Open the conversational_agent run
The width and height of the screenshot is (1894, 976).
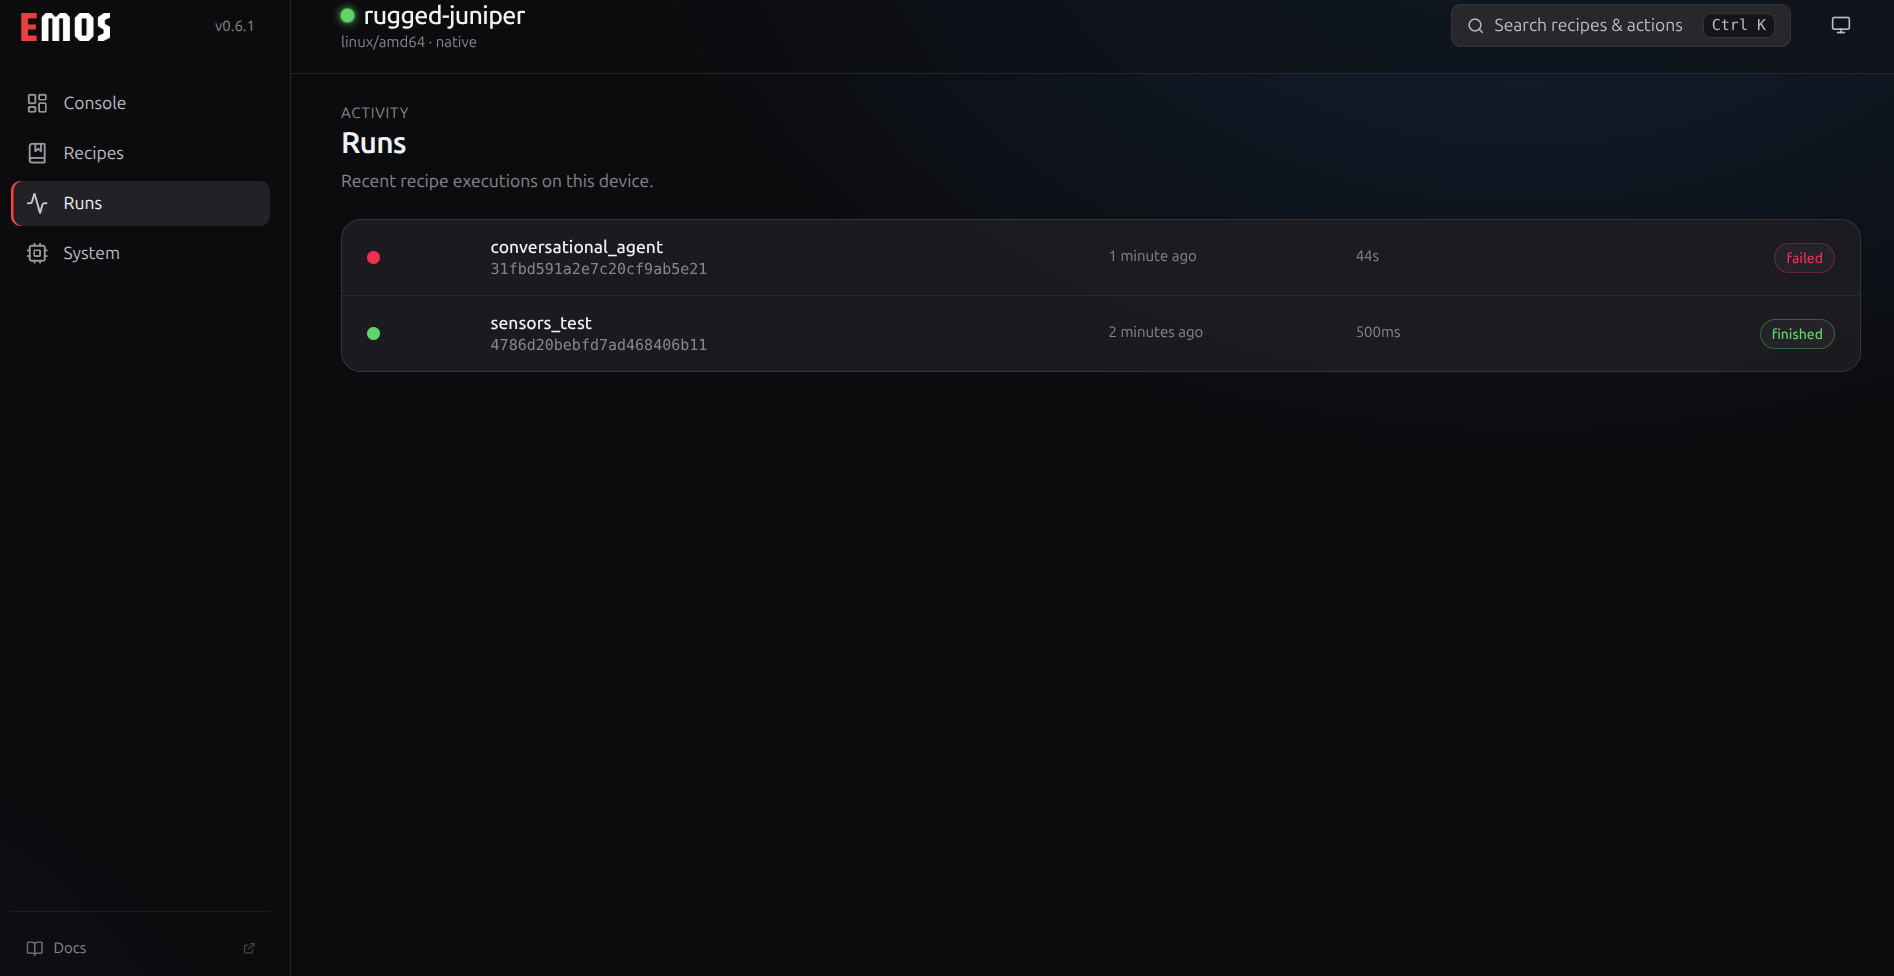click(x=1100, y=258)
